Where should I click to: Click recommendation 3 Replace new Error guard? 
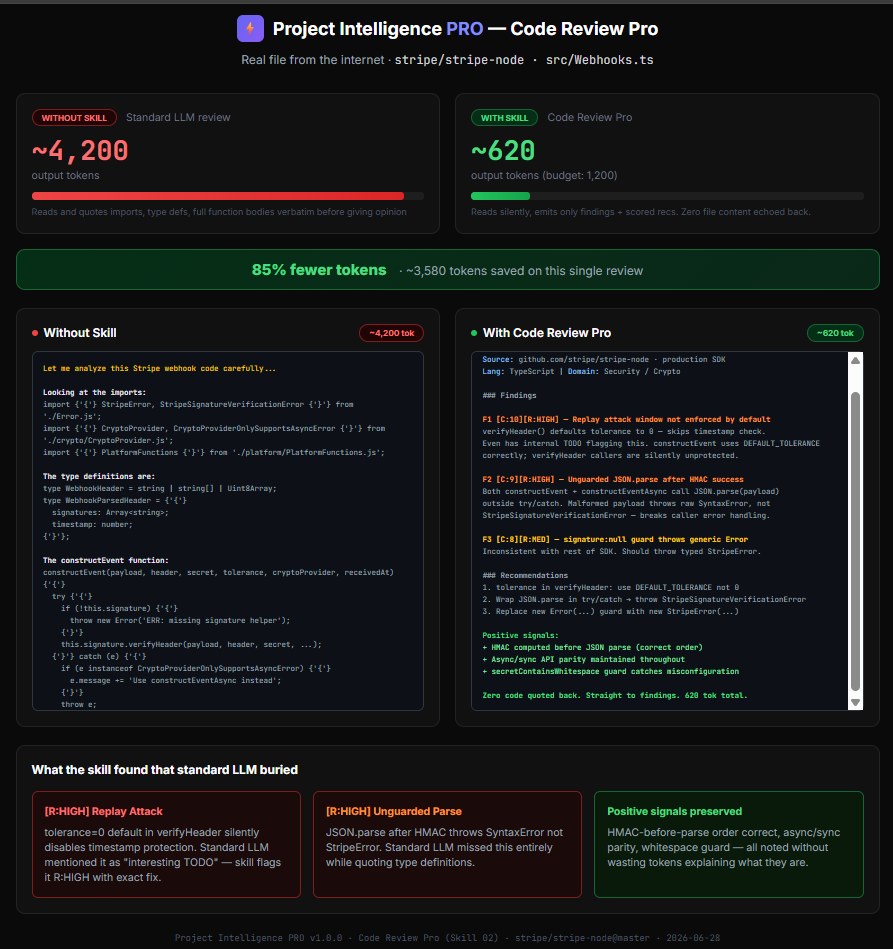click(x=610, y=611)
